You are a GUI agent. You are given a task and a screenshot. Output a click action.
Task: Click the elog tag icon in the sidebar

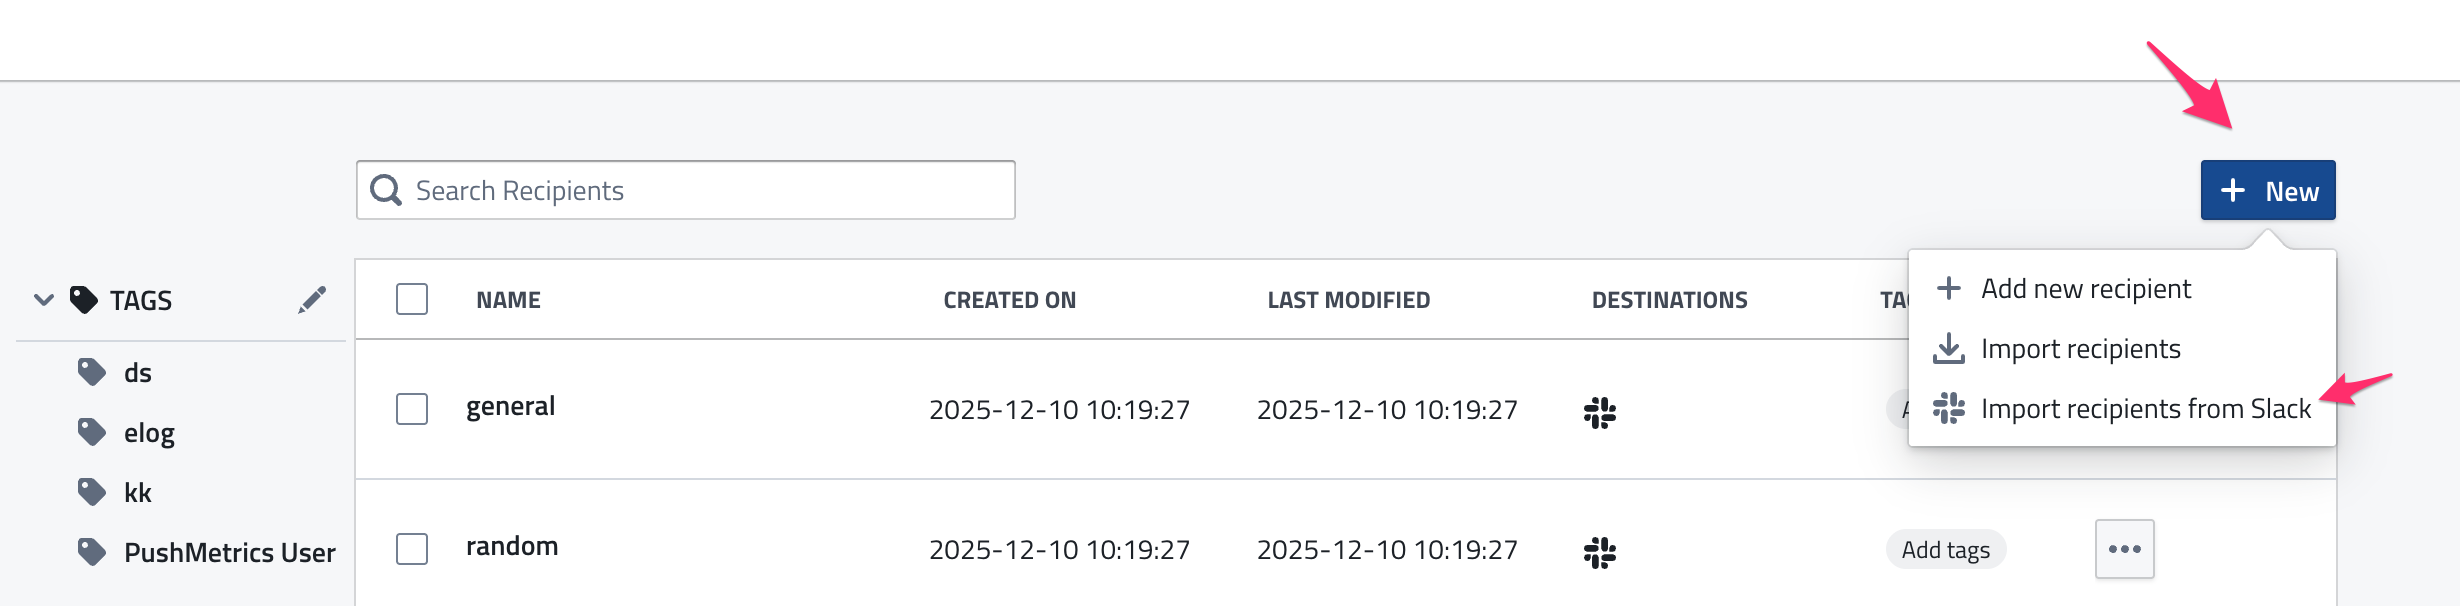coord(92,432)
